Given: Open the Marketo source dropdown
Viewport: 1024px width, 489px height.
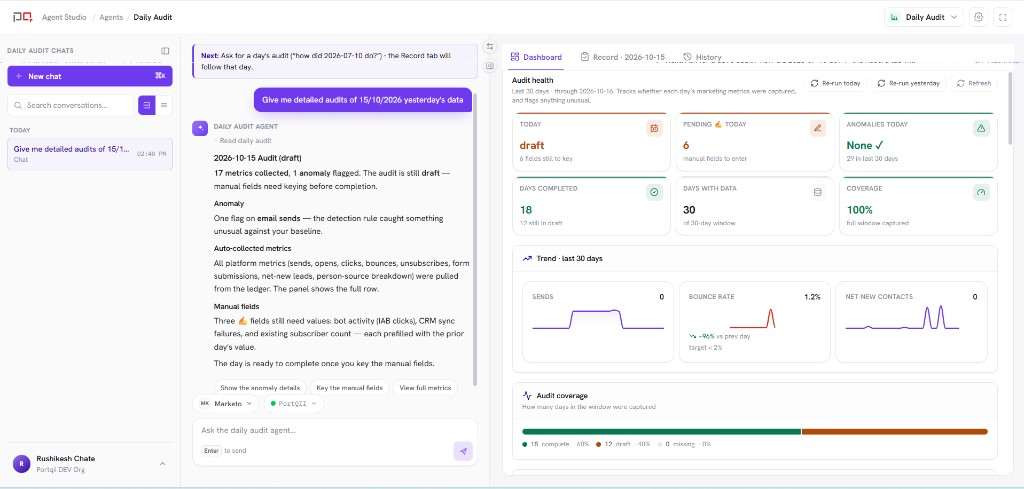Looking at the screenshot, I should (x=225, y=403).
